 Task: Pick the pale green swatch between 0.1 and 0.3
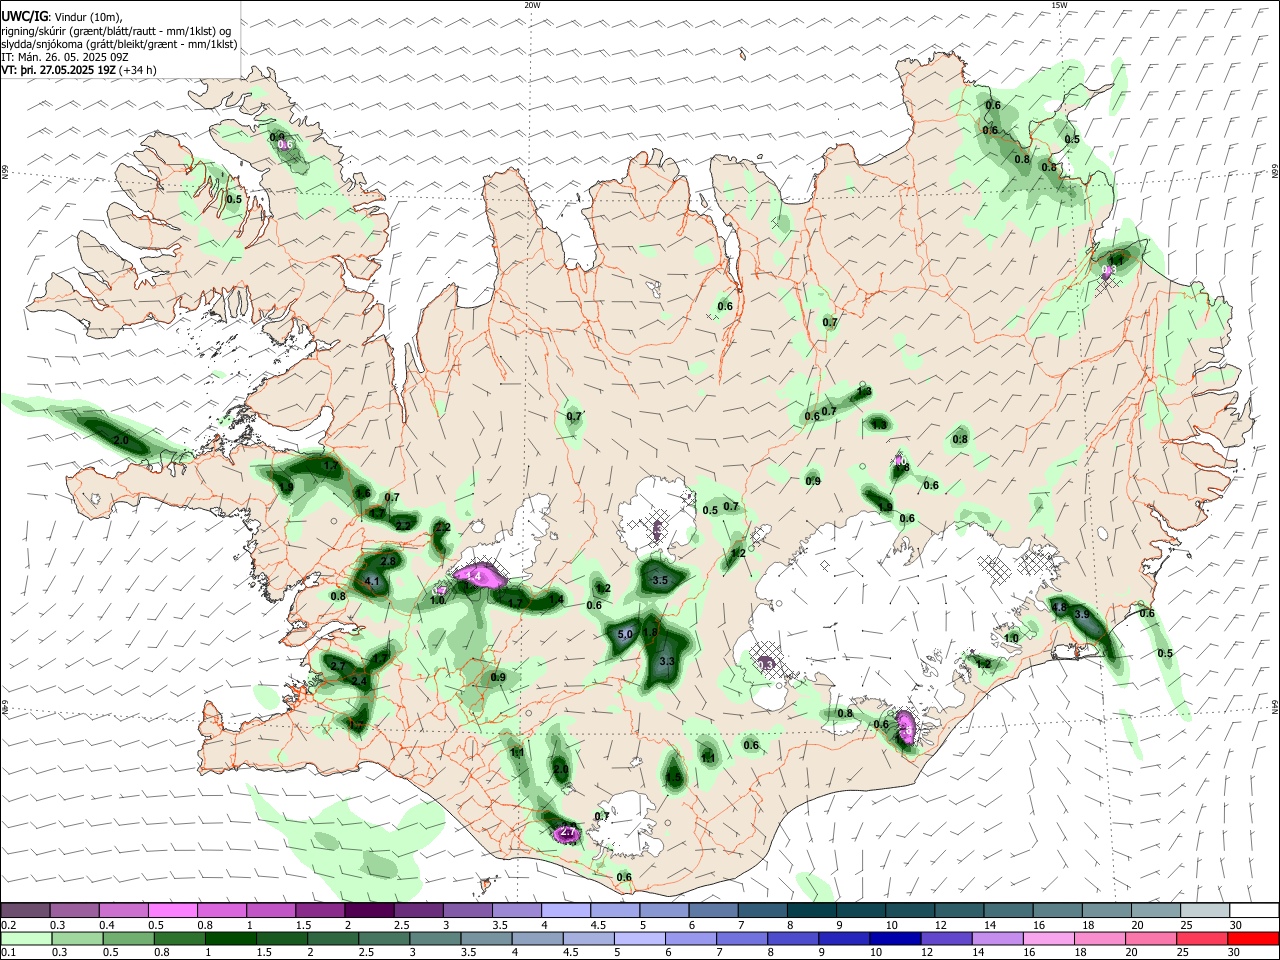[25, 938]
